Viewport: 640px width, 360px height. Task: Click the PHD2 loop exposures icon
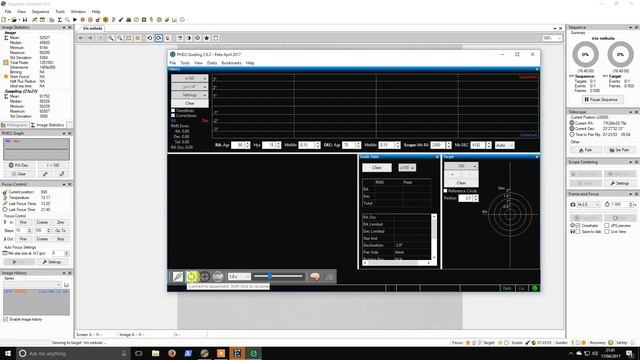pyautogui.click(x=191, y=276)
